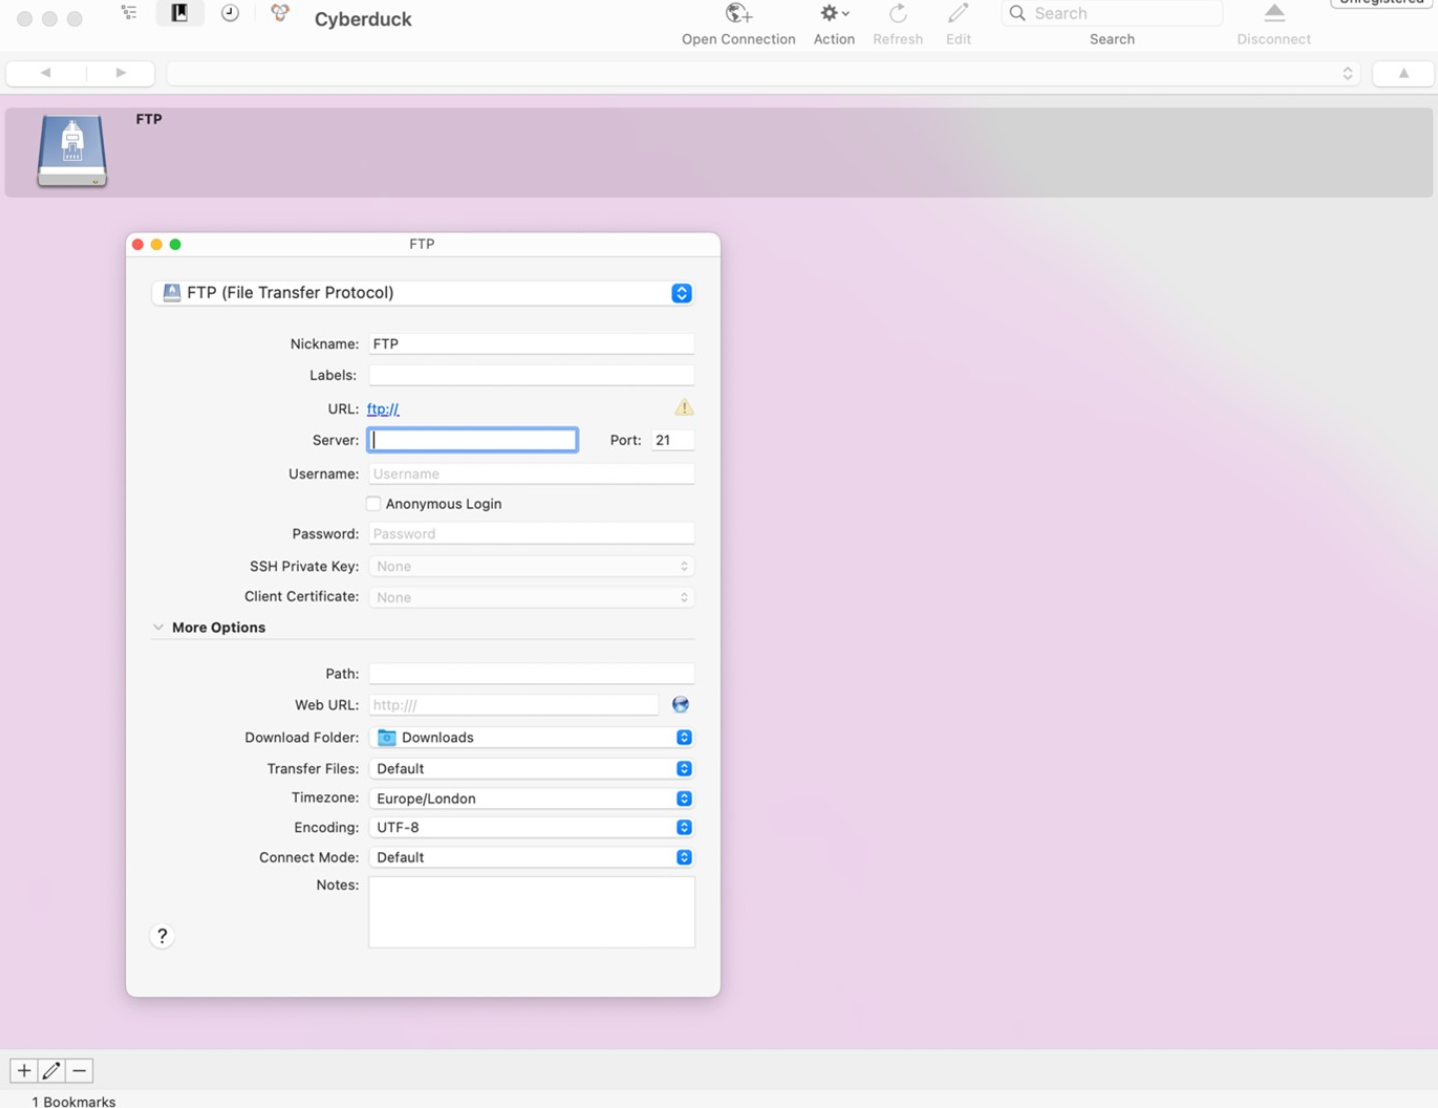
Task: Collapse the More Options disclosure arrow
Action: (158, 628)
